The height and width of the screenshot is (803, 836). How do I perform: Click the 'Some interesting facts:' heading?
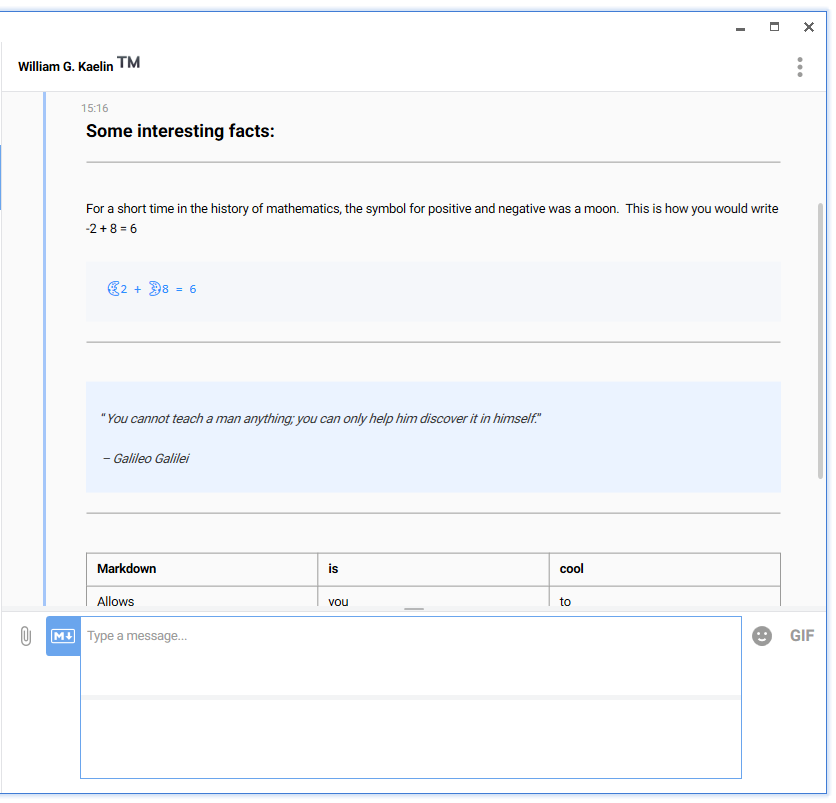(x=180, y=131)
